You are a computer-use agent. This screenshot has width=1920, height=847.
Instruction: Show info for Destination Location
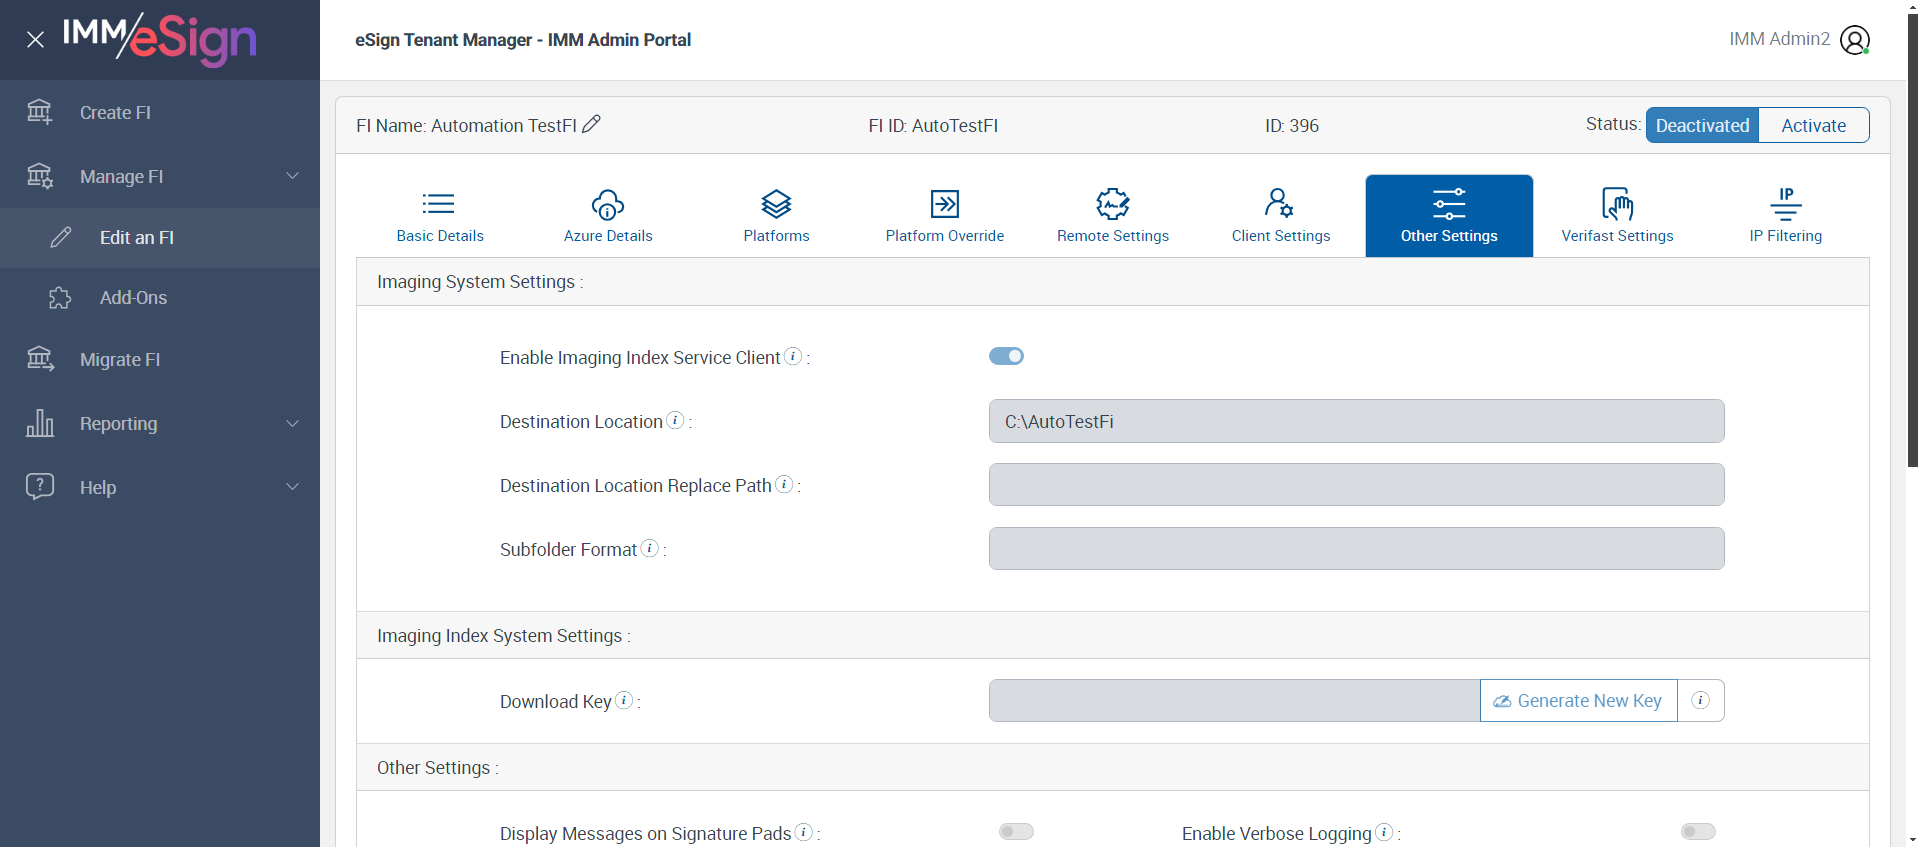(676, 420)
